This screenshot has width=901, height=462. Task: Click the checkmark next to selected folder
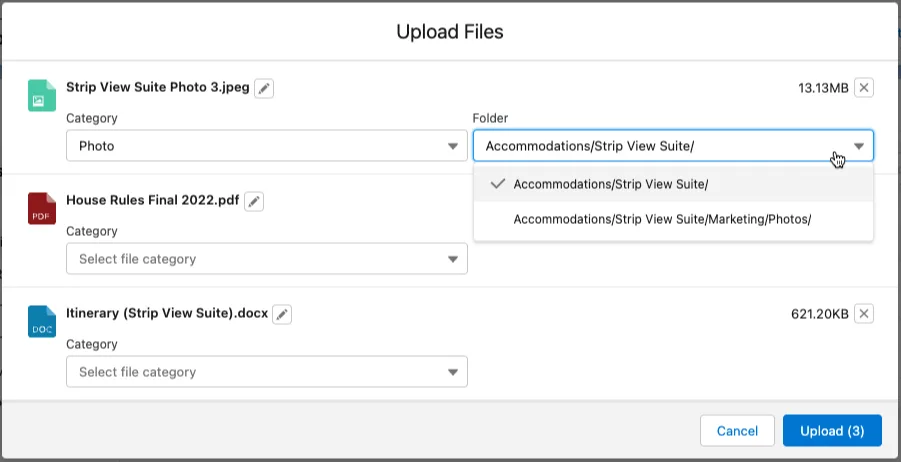coord(497,184)
